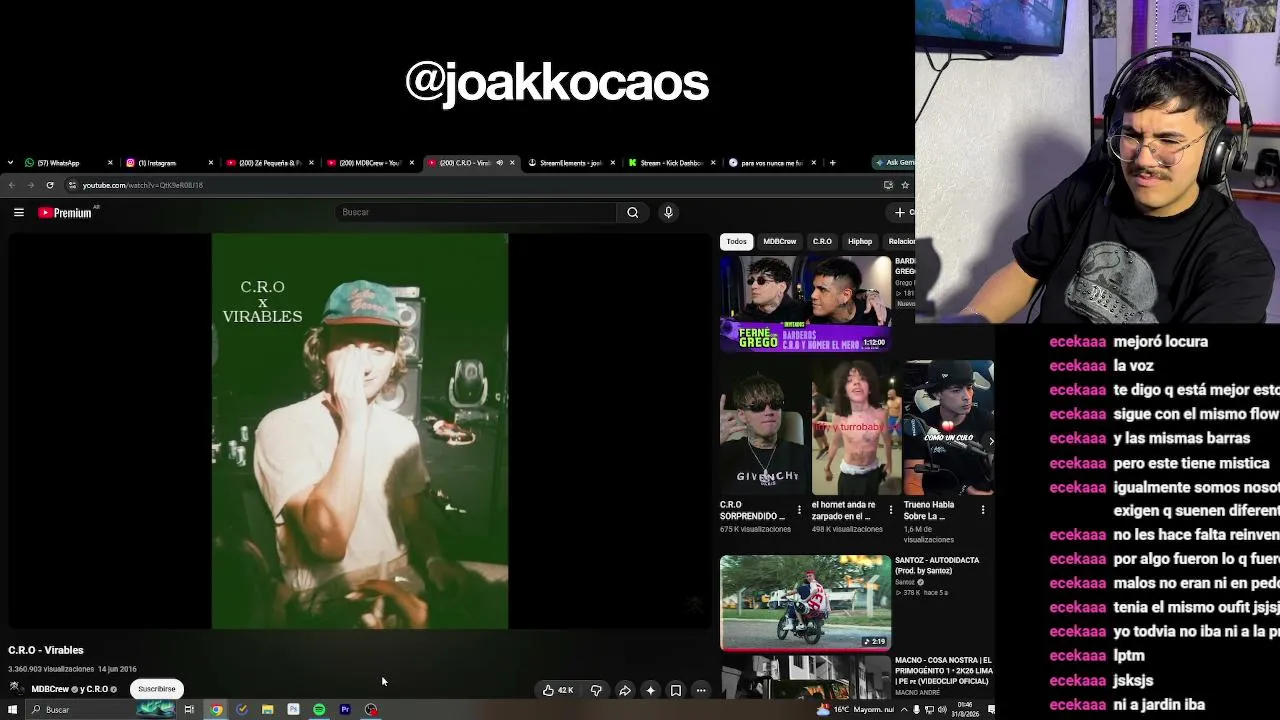Open the MDBCrew channel avatar
The height and width of the screenshot is (720, 1280).
click(x=16, y=689)
